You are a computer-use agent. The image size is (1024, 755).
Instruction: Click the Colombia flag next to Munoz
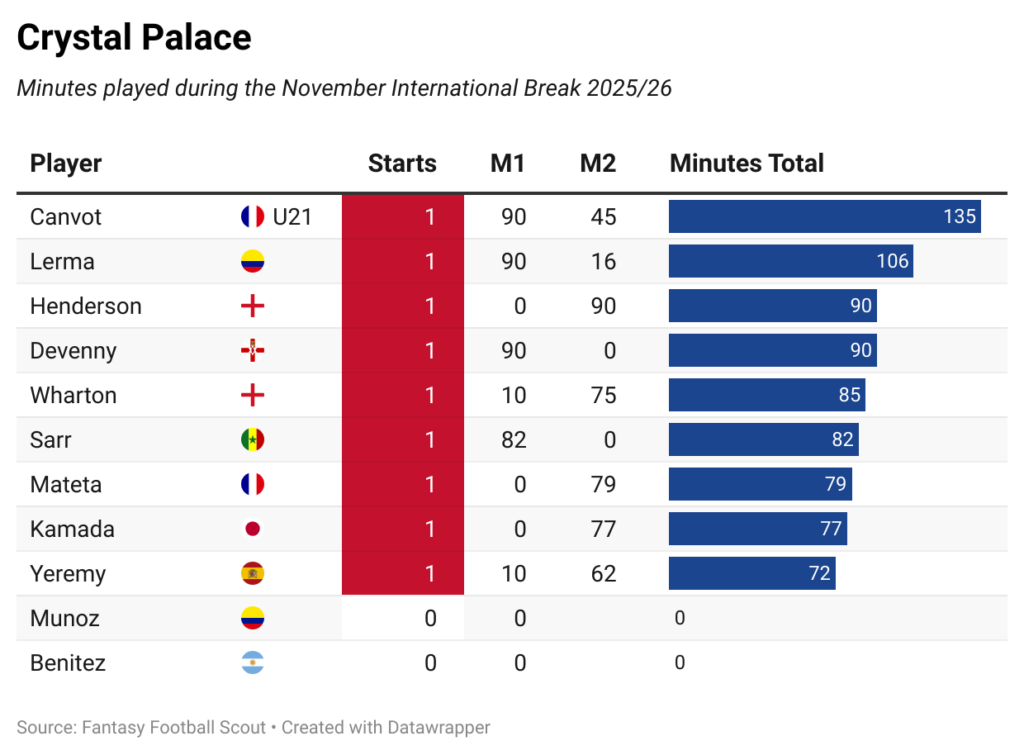252,619
